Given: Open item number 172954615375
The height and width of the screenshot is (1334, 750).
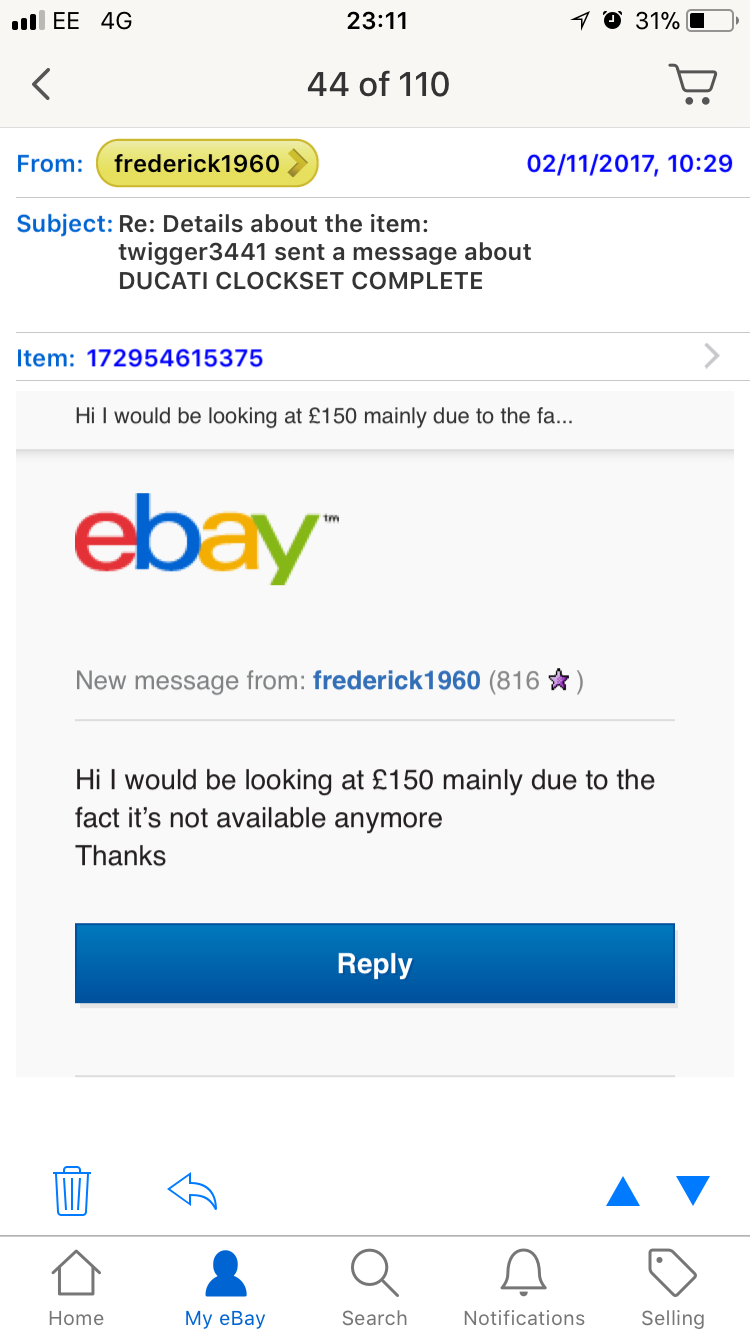Looking at the screenshot, I should point(175,357).
